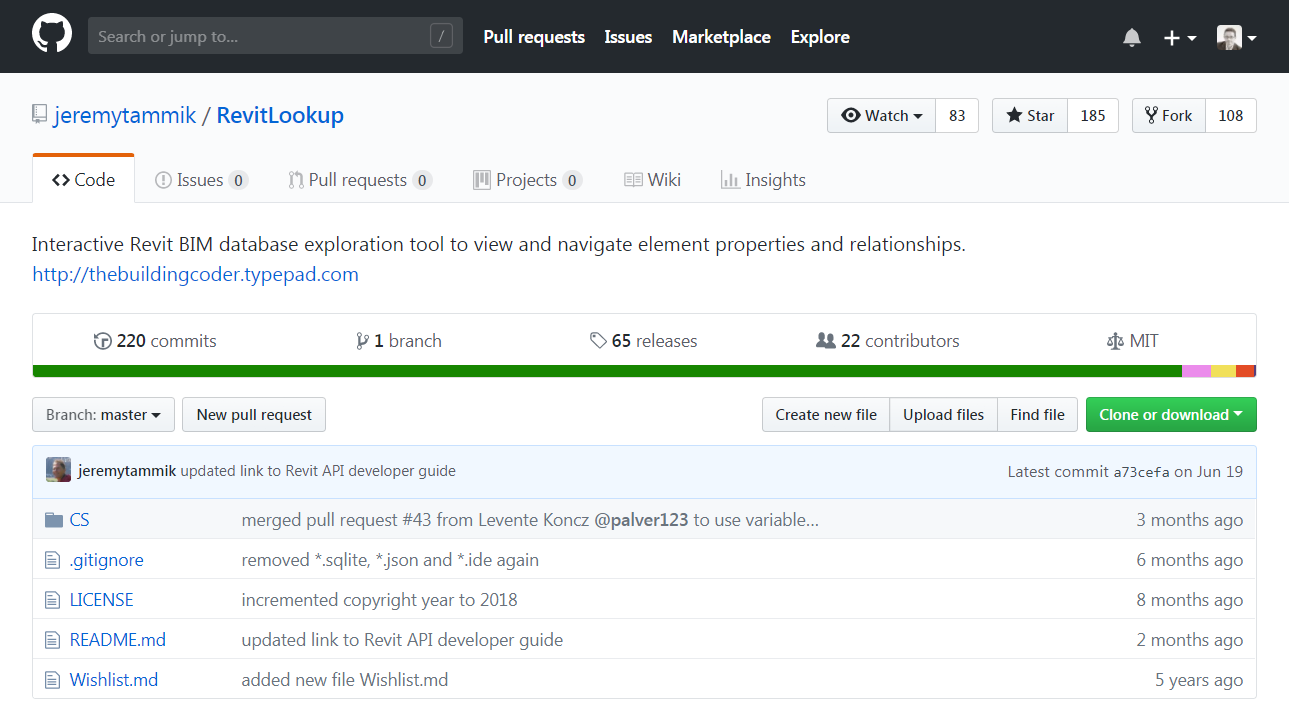Viewport: 1289px width, 703px height.
Task: Open the 65 releases link
Action: [644, 341]
